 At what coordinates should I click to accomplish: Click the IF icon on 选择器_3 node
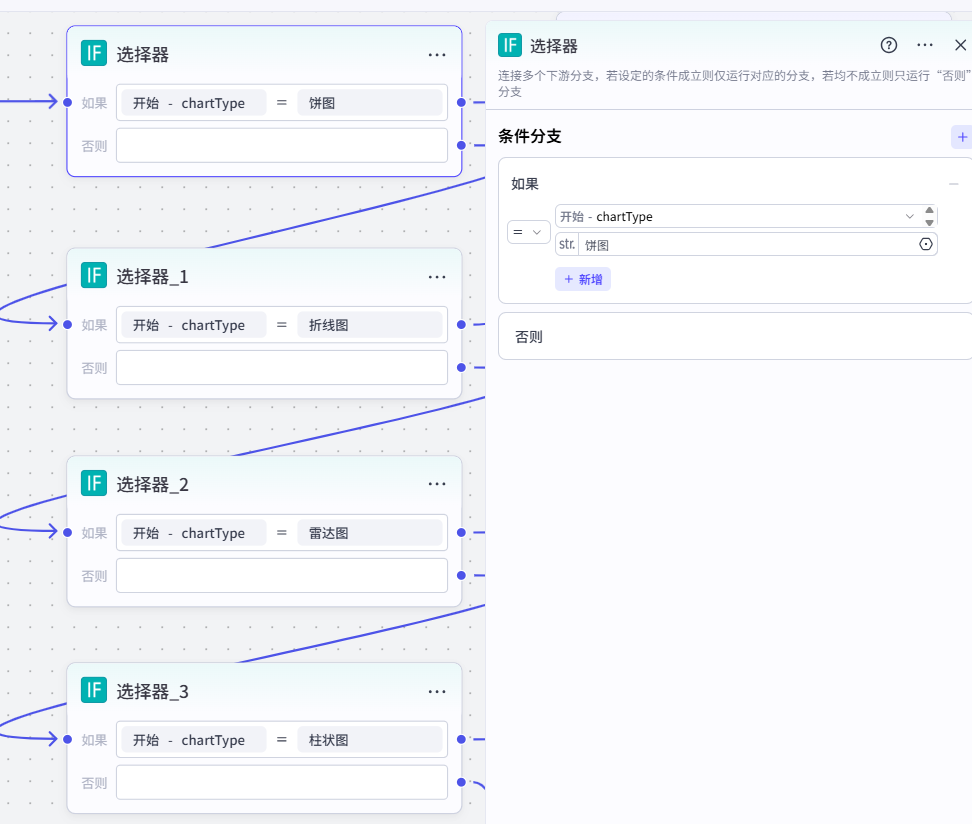93,691
